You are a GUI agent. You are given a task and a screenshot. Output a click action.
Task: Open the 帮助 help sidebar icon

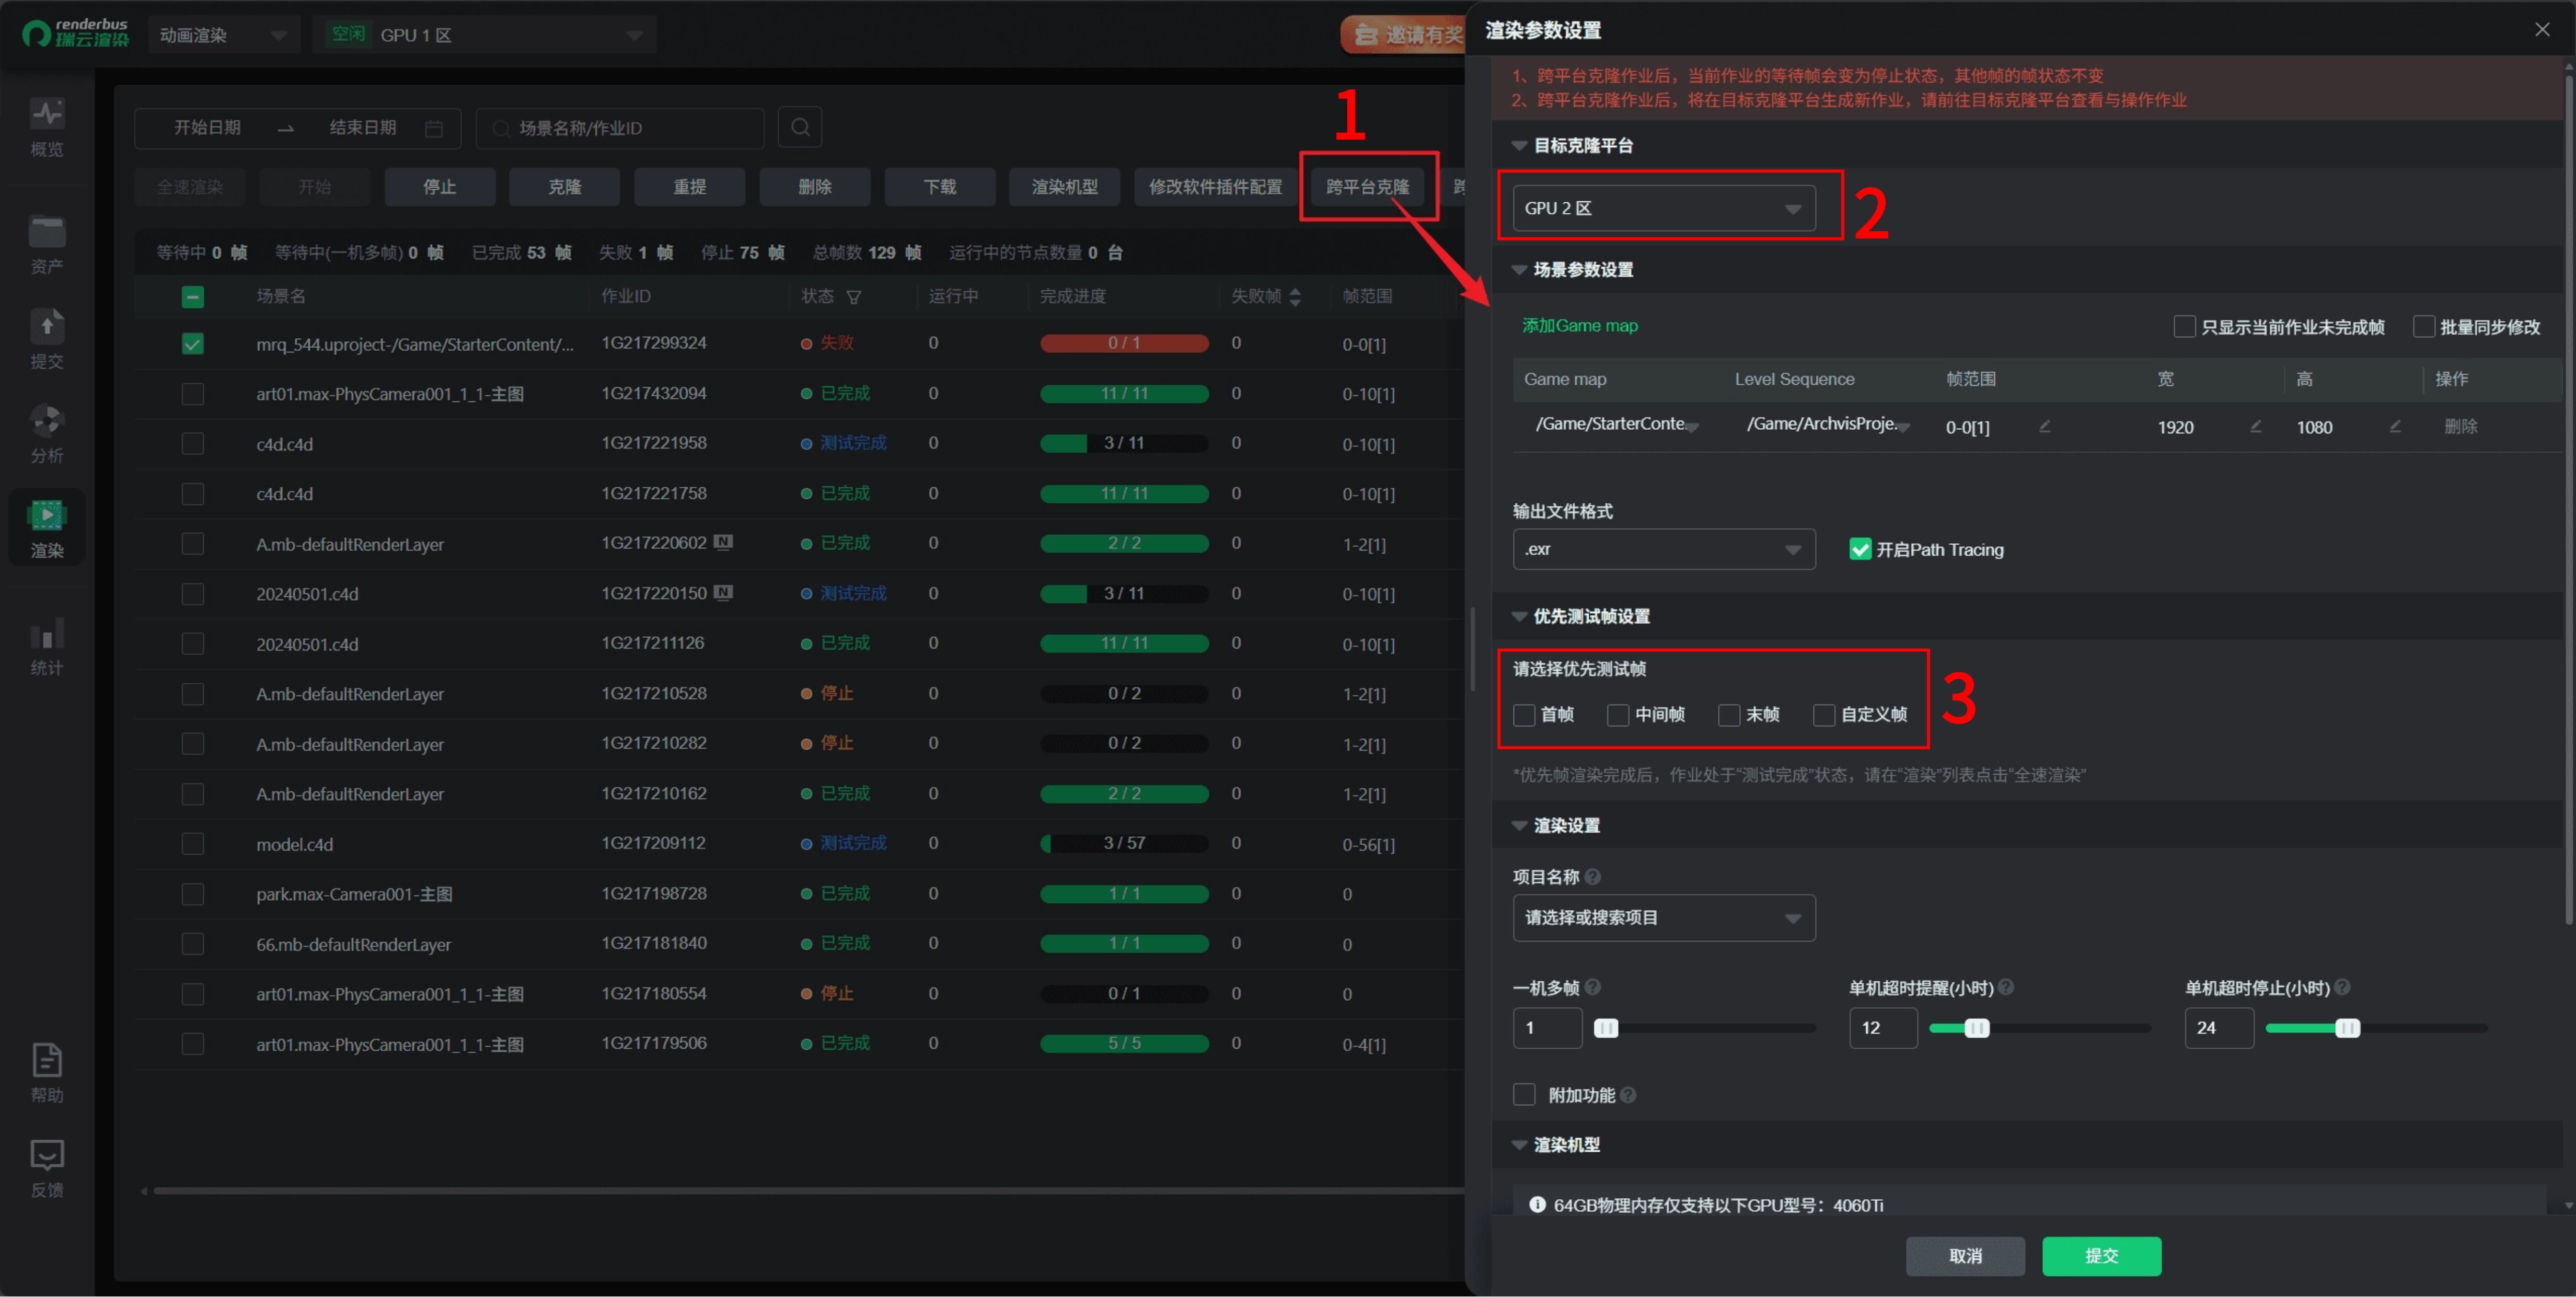click(x=47, y=1072)
